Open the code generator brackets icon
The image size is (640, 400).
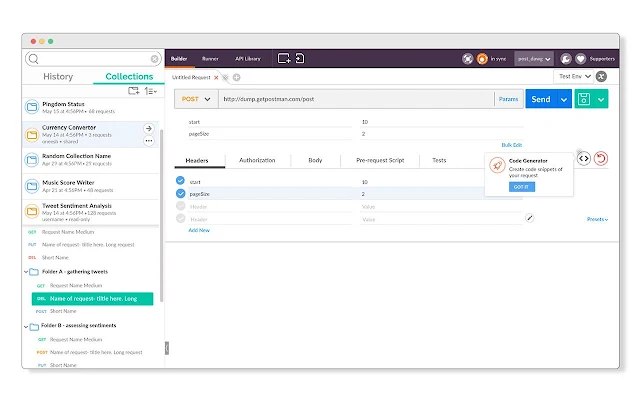pyautogui.click(x=584, y=158)
